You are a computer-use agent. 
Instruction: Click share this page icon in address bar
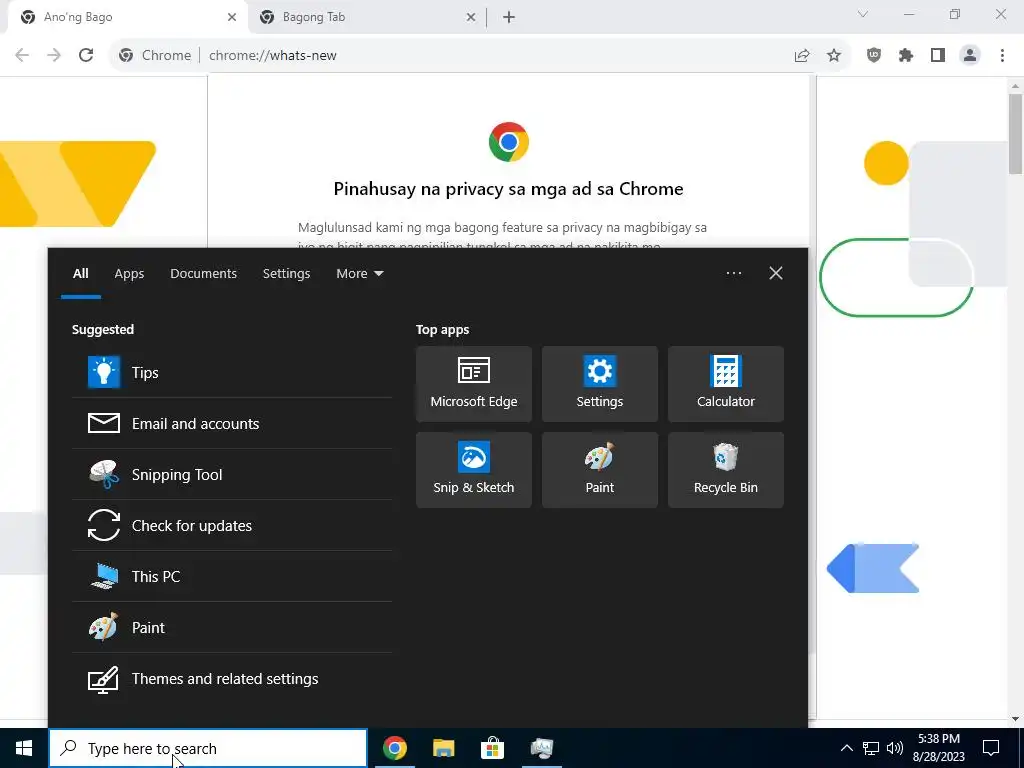point(802,56)
